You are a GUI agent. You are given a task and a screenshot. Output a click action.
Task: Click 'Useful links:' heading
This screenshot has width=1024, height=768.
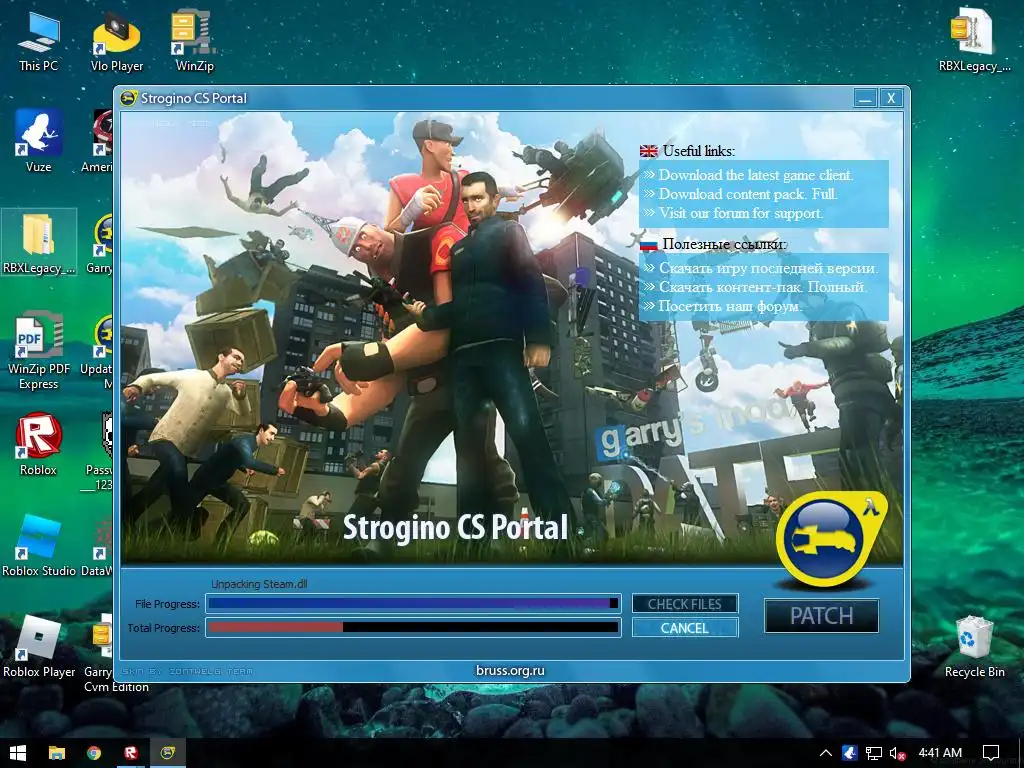point(699,151)
